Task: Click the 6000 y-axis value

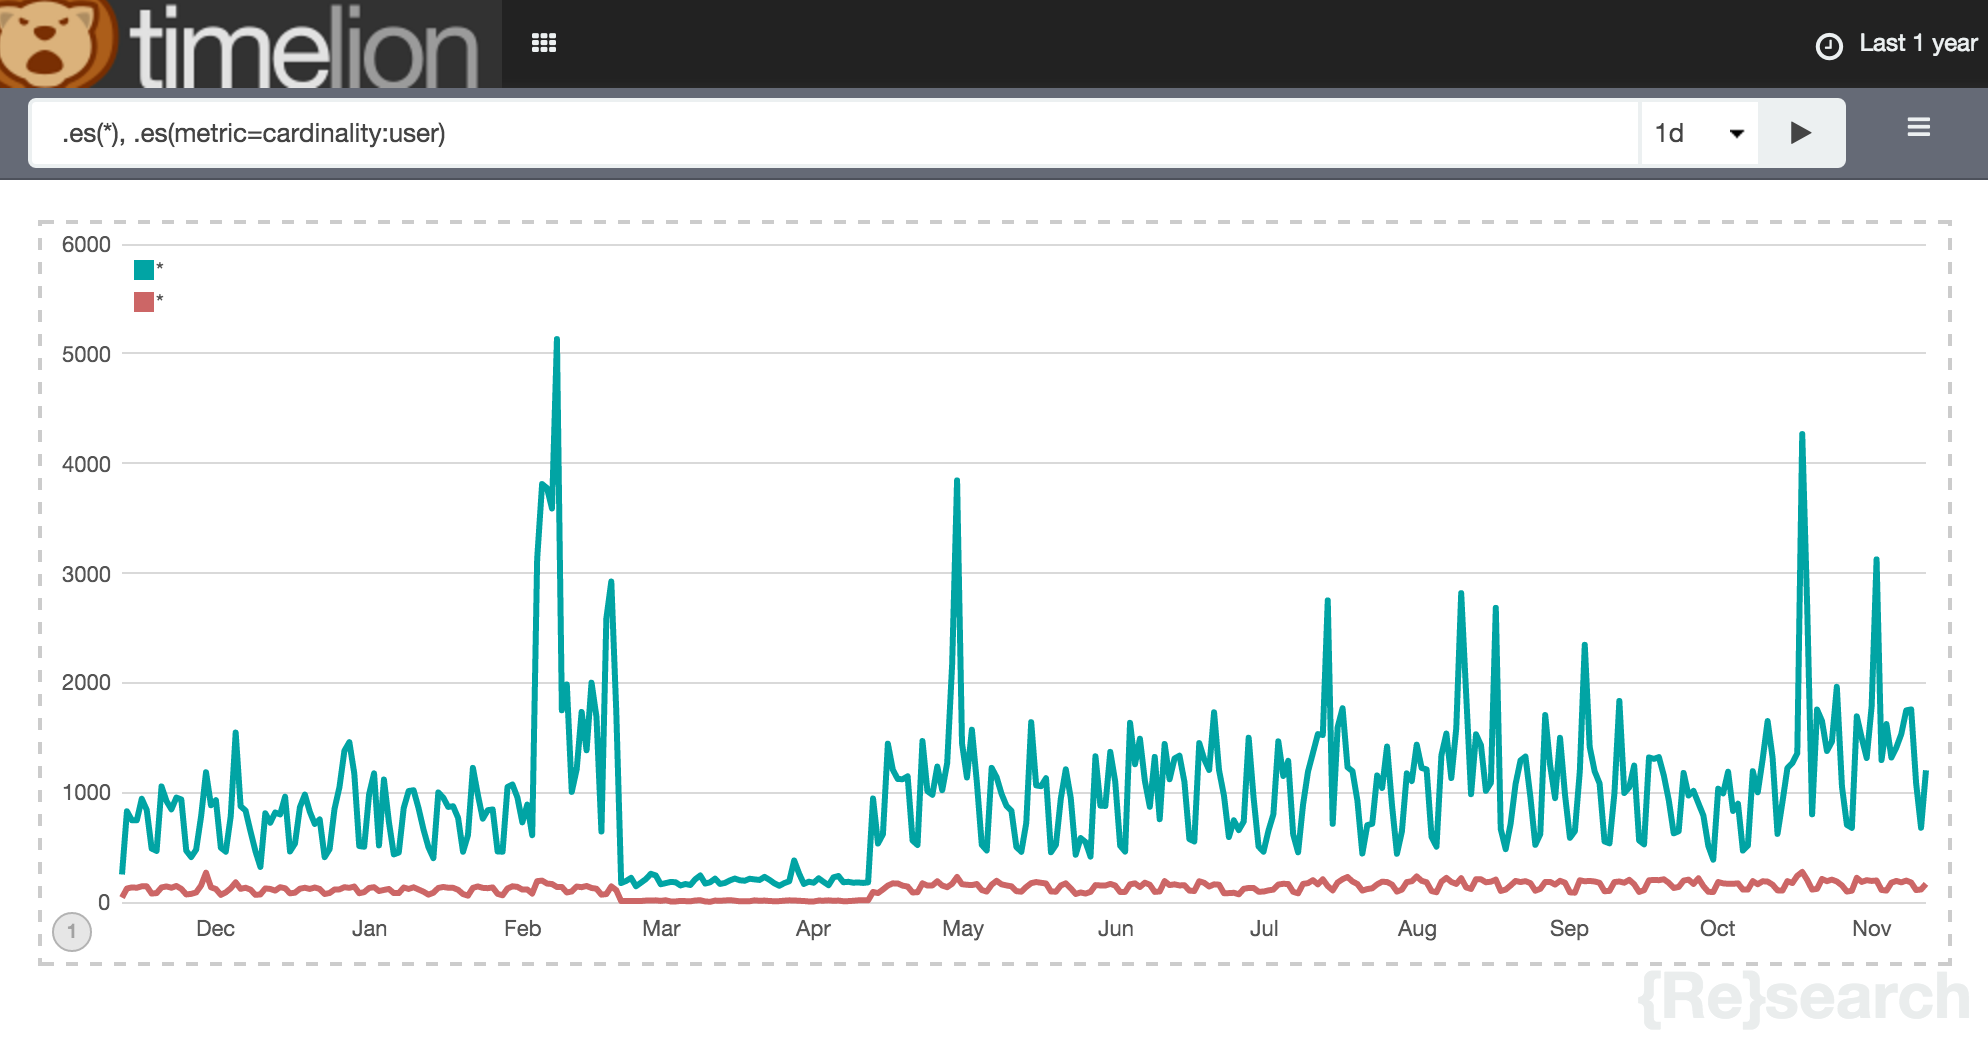Action: coord(86,244)
